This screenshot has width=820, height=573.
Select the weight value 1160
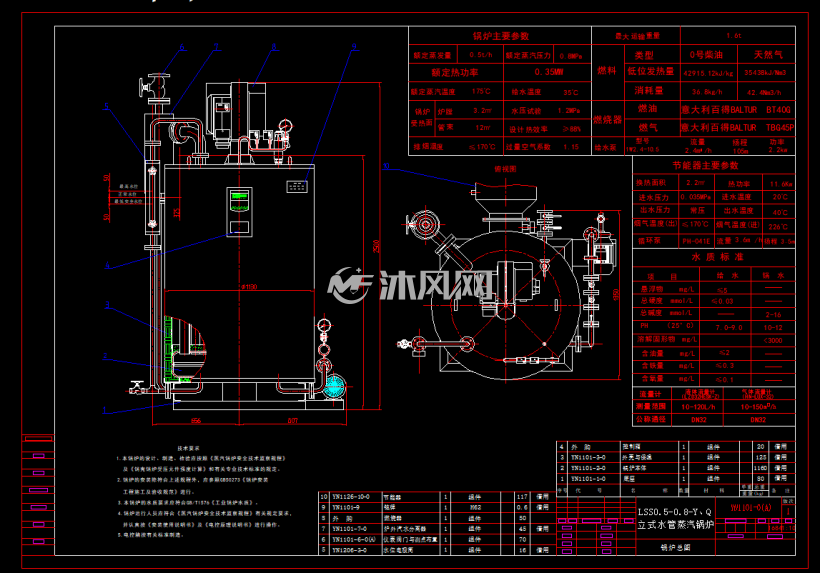tap(760, 468)
